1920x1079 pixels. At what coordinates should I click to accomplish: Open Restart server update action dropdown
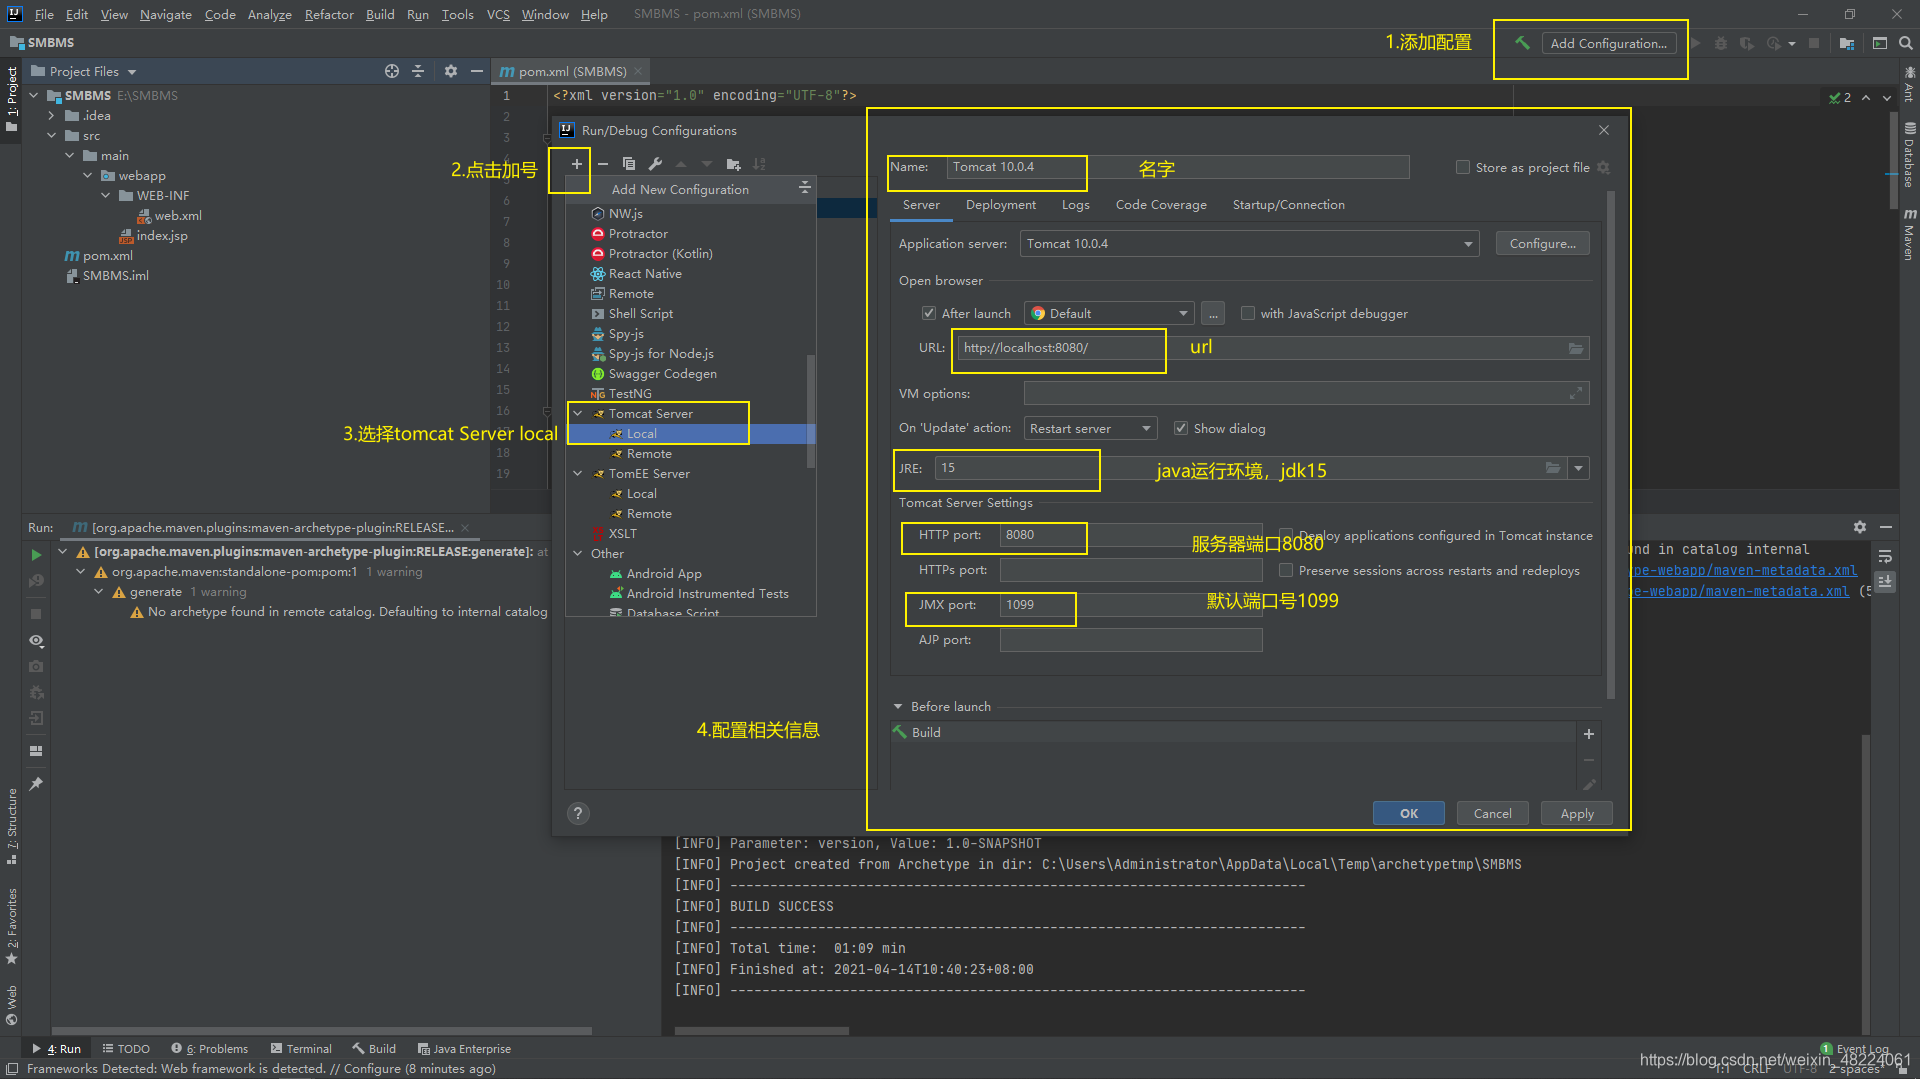[x=1090, y=428]
